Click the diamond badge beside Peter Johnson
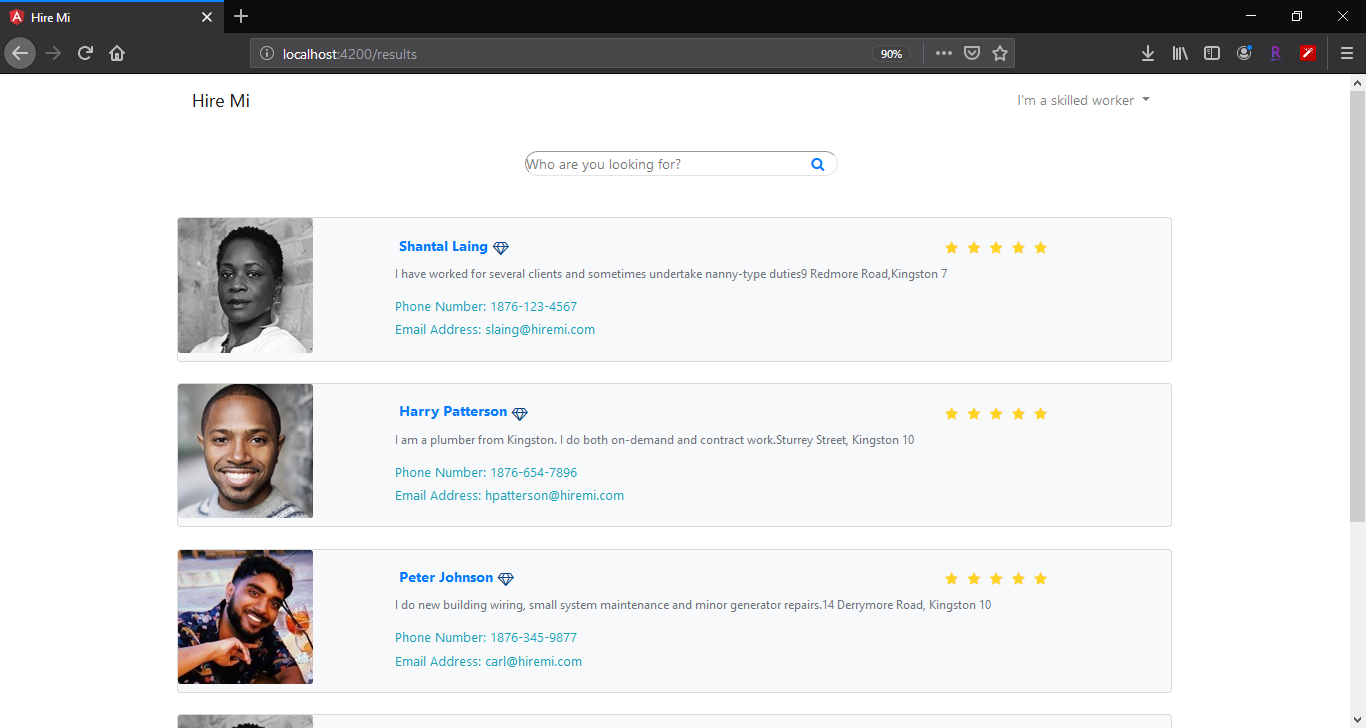The width and height of the screenshot is (1366, 728). click(506, 579)
